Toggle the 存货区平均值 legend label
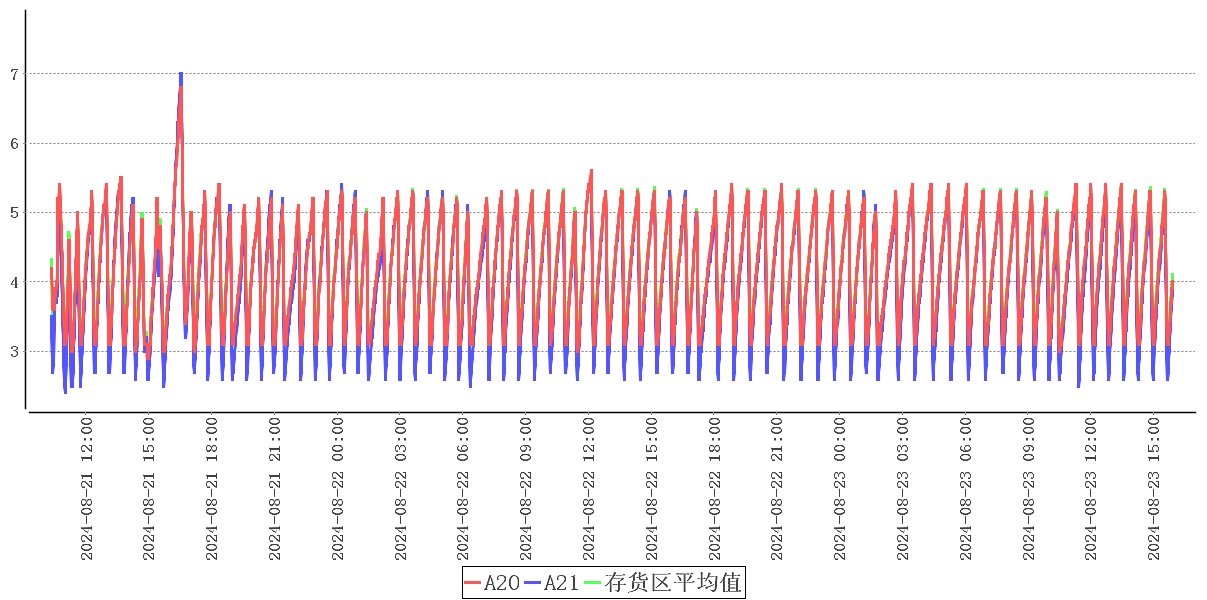The width and height of the screenshot is (1207, 600). click(672, 583)
